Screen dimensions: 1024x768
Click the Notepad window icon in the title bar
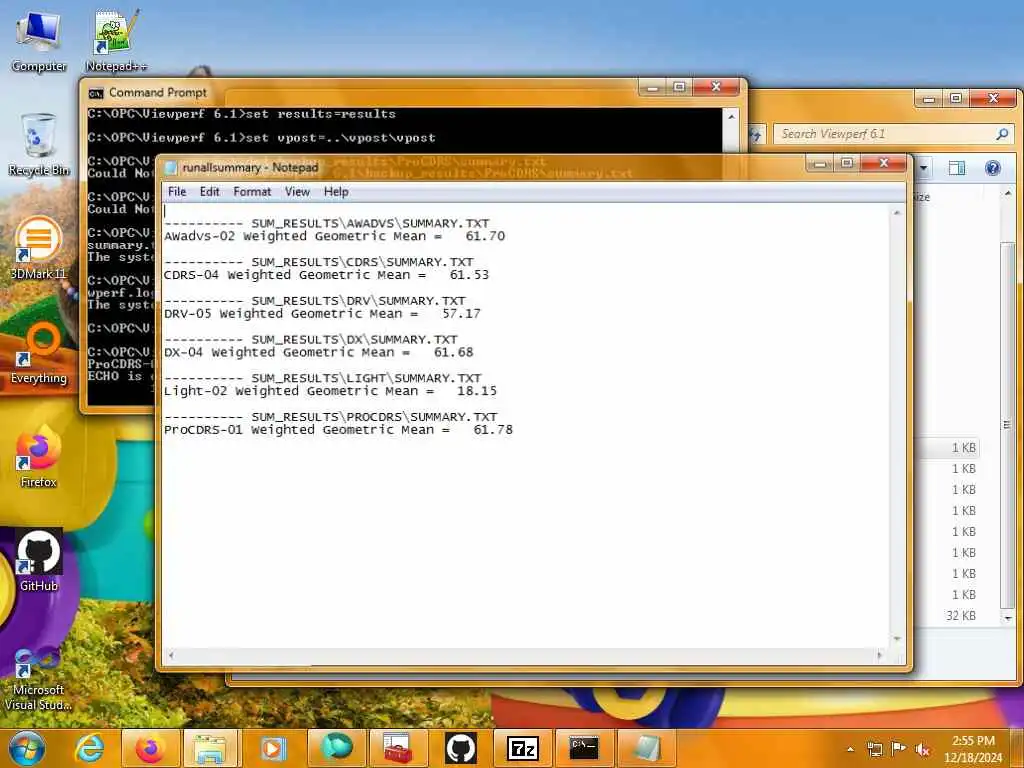pyautogui.click(x=171, y=168)
